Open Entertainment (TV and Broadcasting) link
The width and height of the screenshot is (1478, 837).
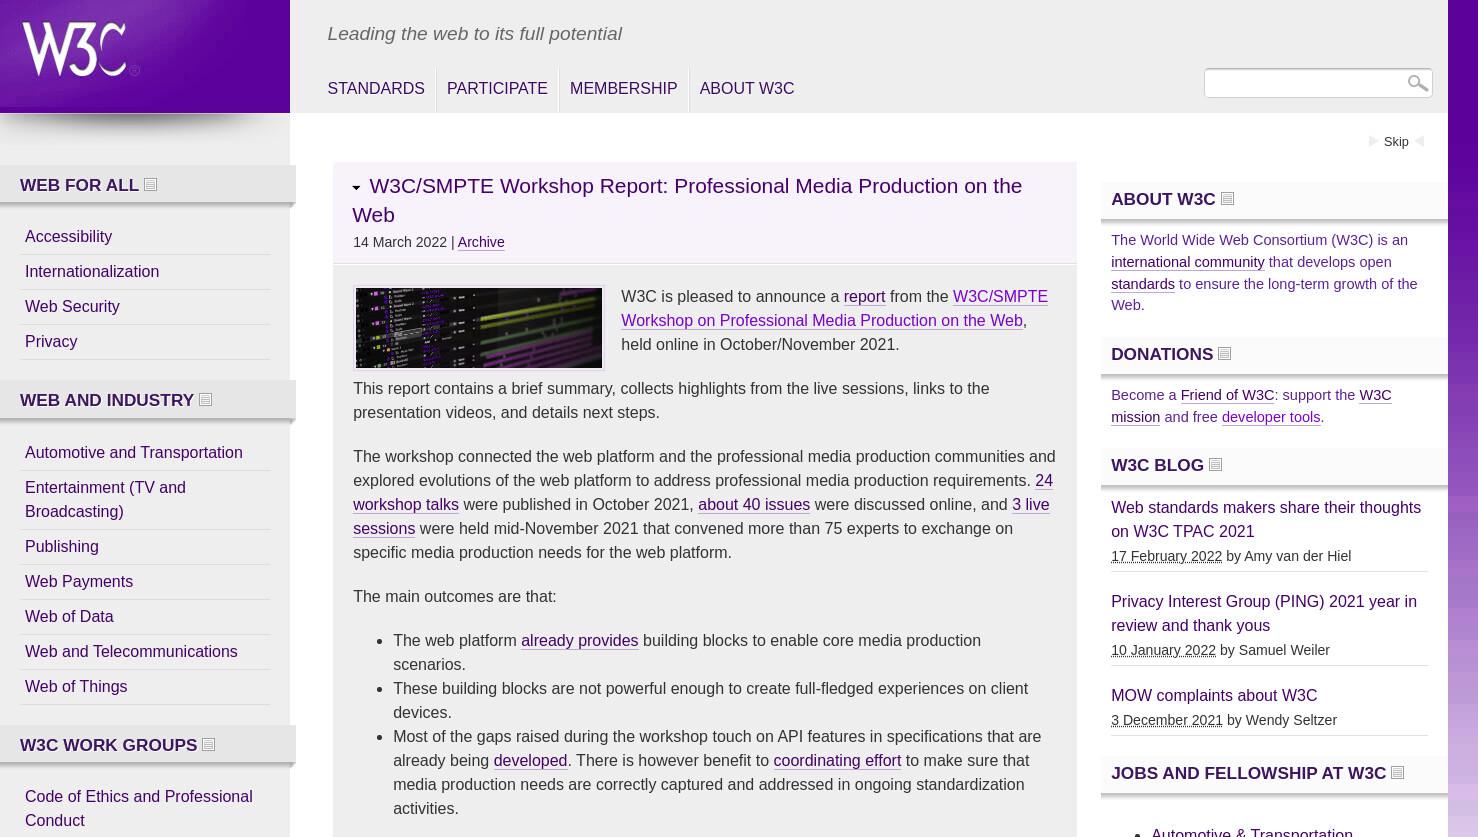[105, 500]
